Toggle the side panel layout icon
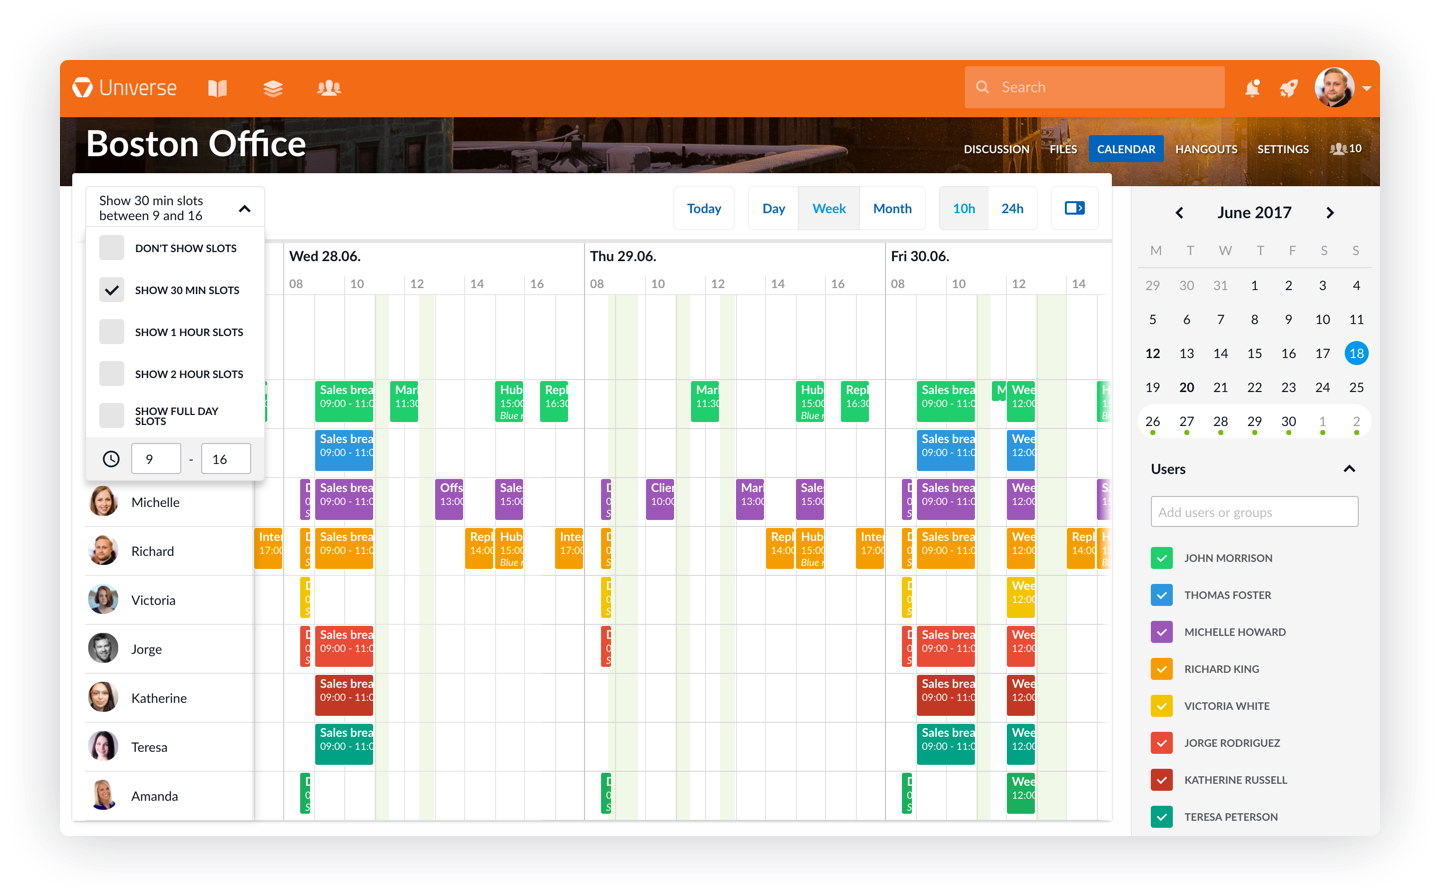Screen dimensions: 1440x896 pyautogui.click(x=1075, y=208)
